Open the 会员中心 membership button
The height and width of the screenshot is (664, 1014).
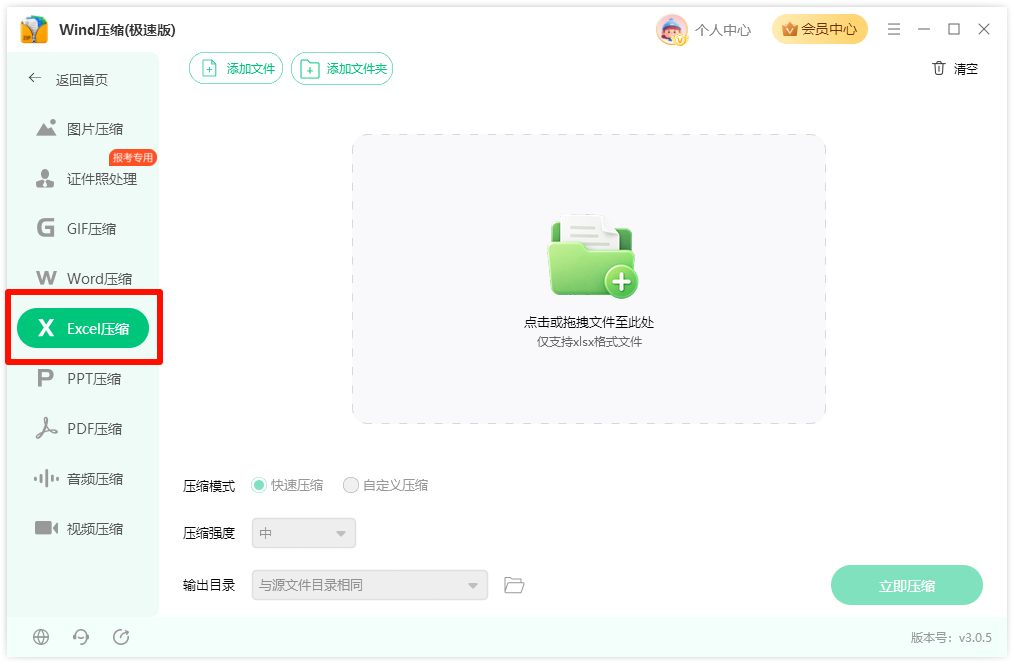[819, 29]
